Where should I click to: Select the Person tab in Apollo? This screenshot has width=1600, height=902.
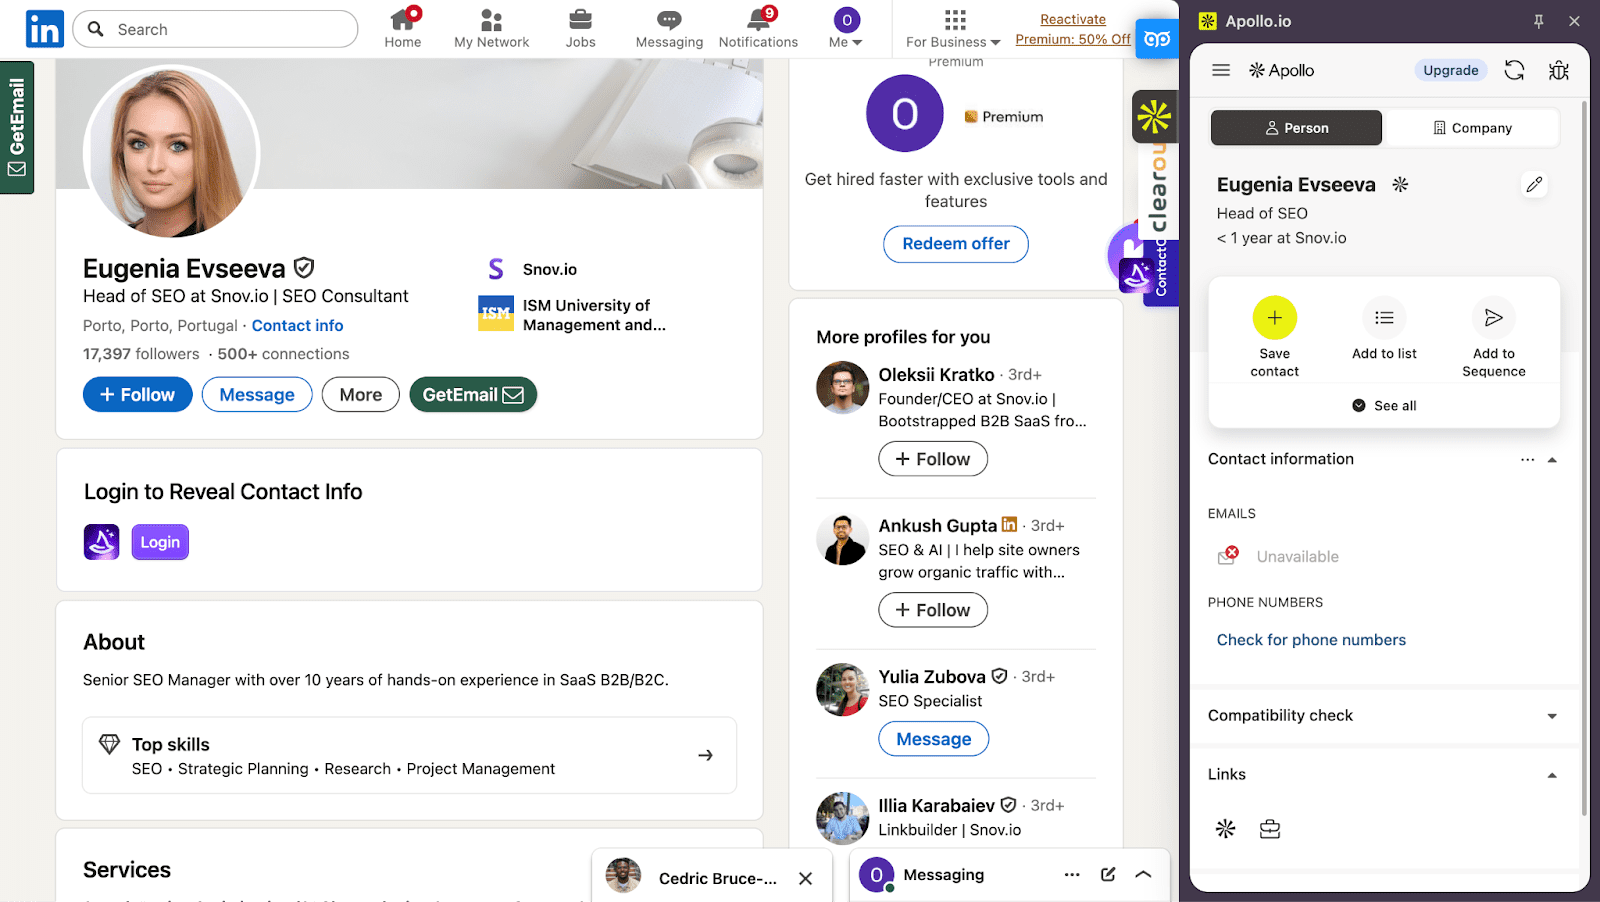(x=1296, y=128)
